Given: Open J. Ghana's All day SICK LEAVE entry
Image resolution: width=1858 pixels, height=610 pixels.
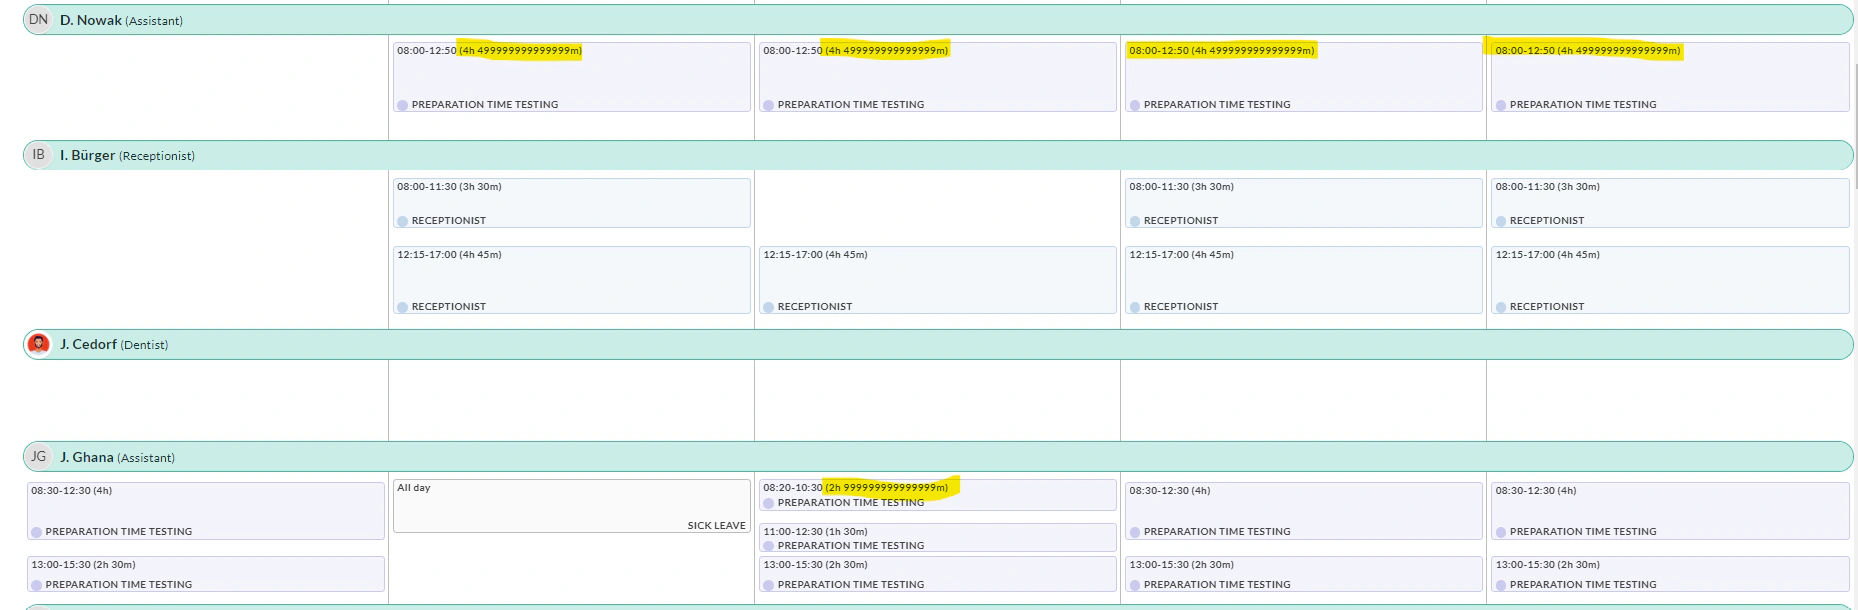Looking at the screenshot, I should click(x=572, y=506).
